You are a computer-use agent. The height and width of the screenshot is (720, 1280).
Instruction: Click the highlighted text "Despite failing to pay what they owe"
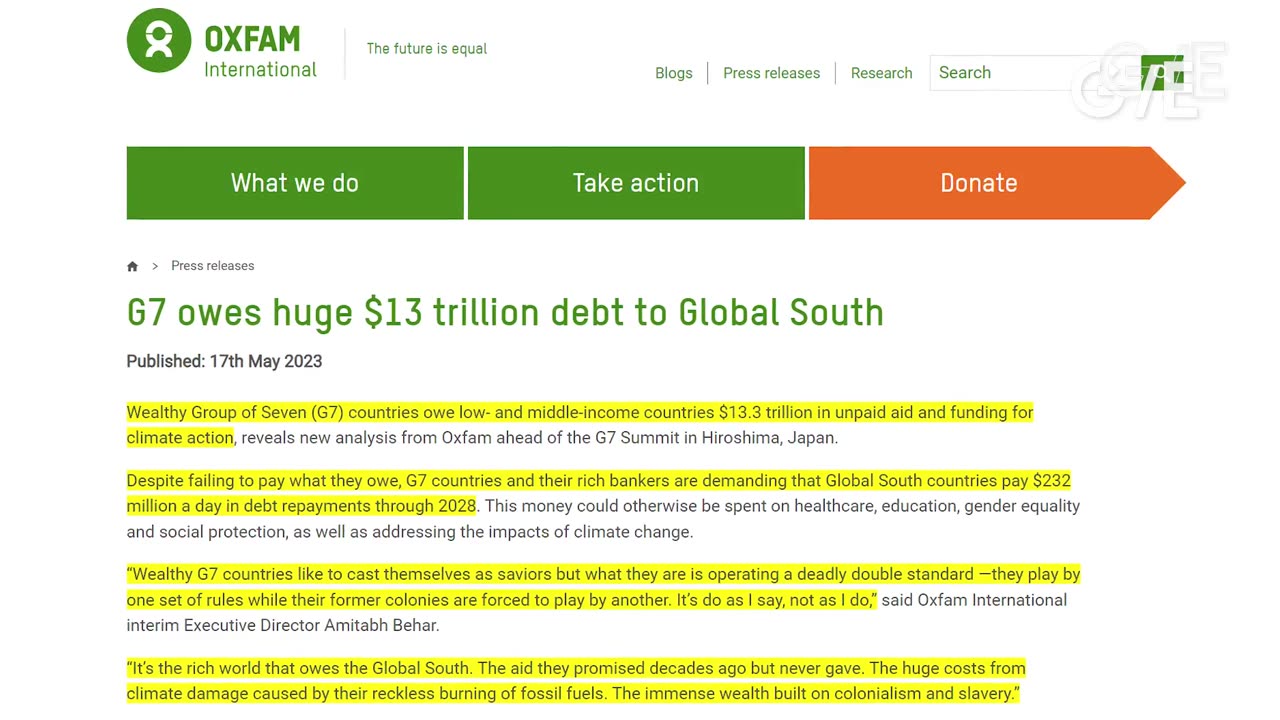(263, 480)
